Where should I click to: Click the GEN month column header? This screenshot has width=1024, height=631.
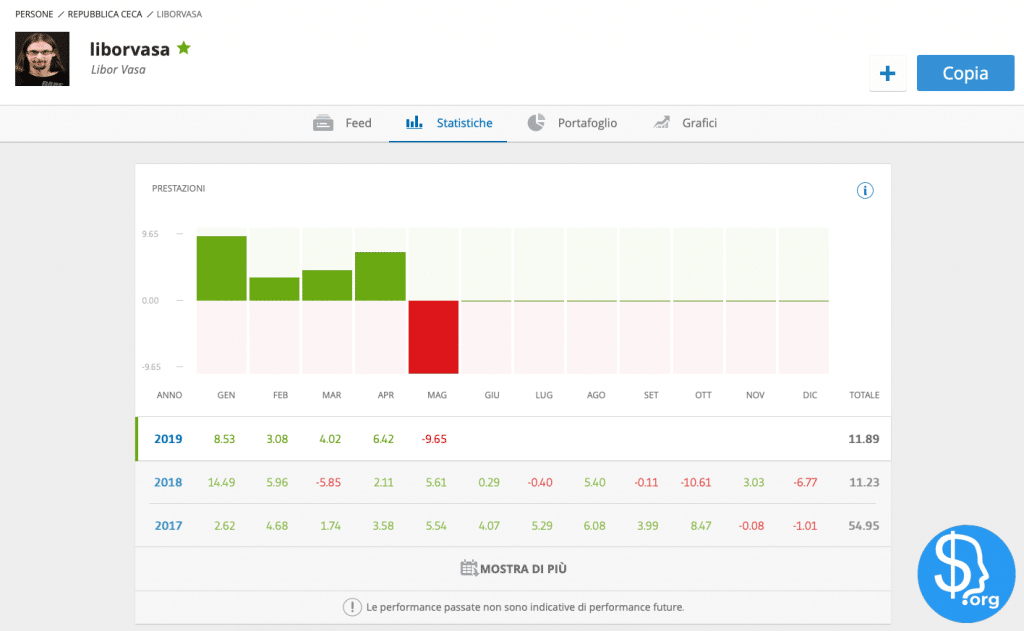[226, 395]
